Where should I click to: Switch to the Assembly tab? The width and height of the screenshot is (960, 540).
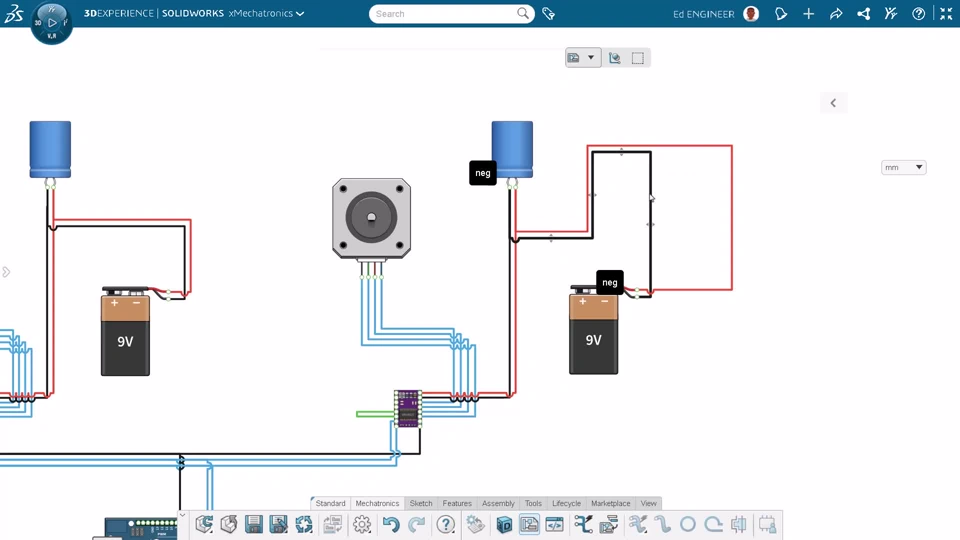coord(498,503)
